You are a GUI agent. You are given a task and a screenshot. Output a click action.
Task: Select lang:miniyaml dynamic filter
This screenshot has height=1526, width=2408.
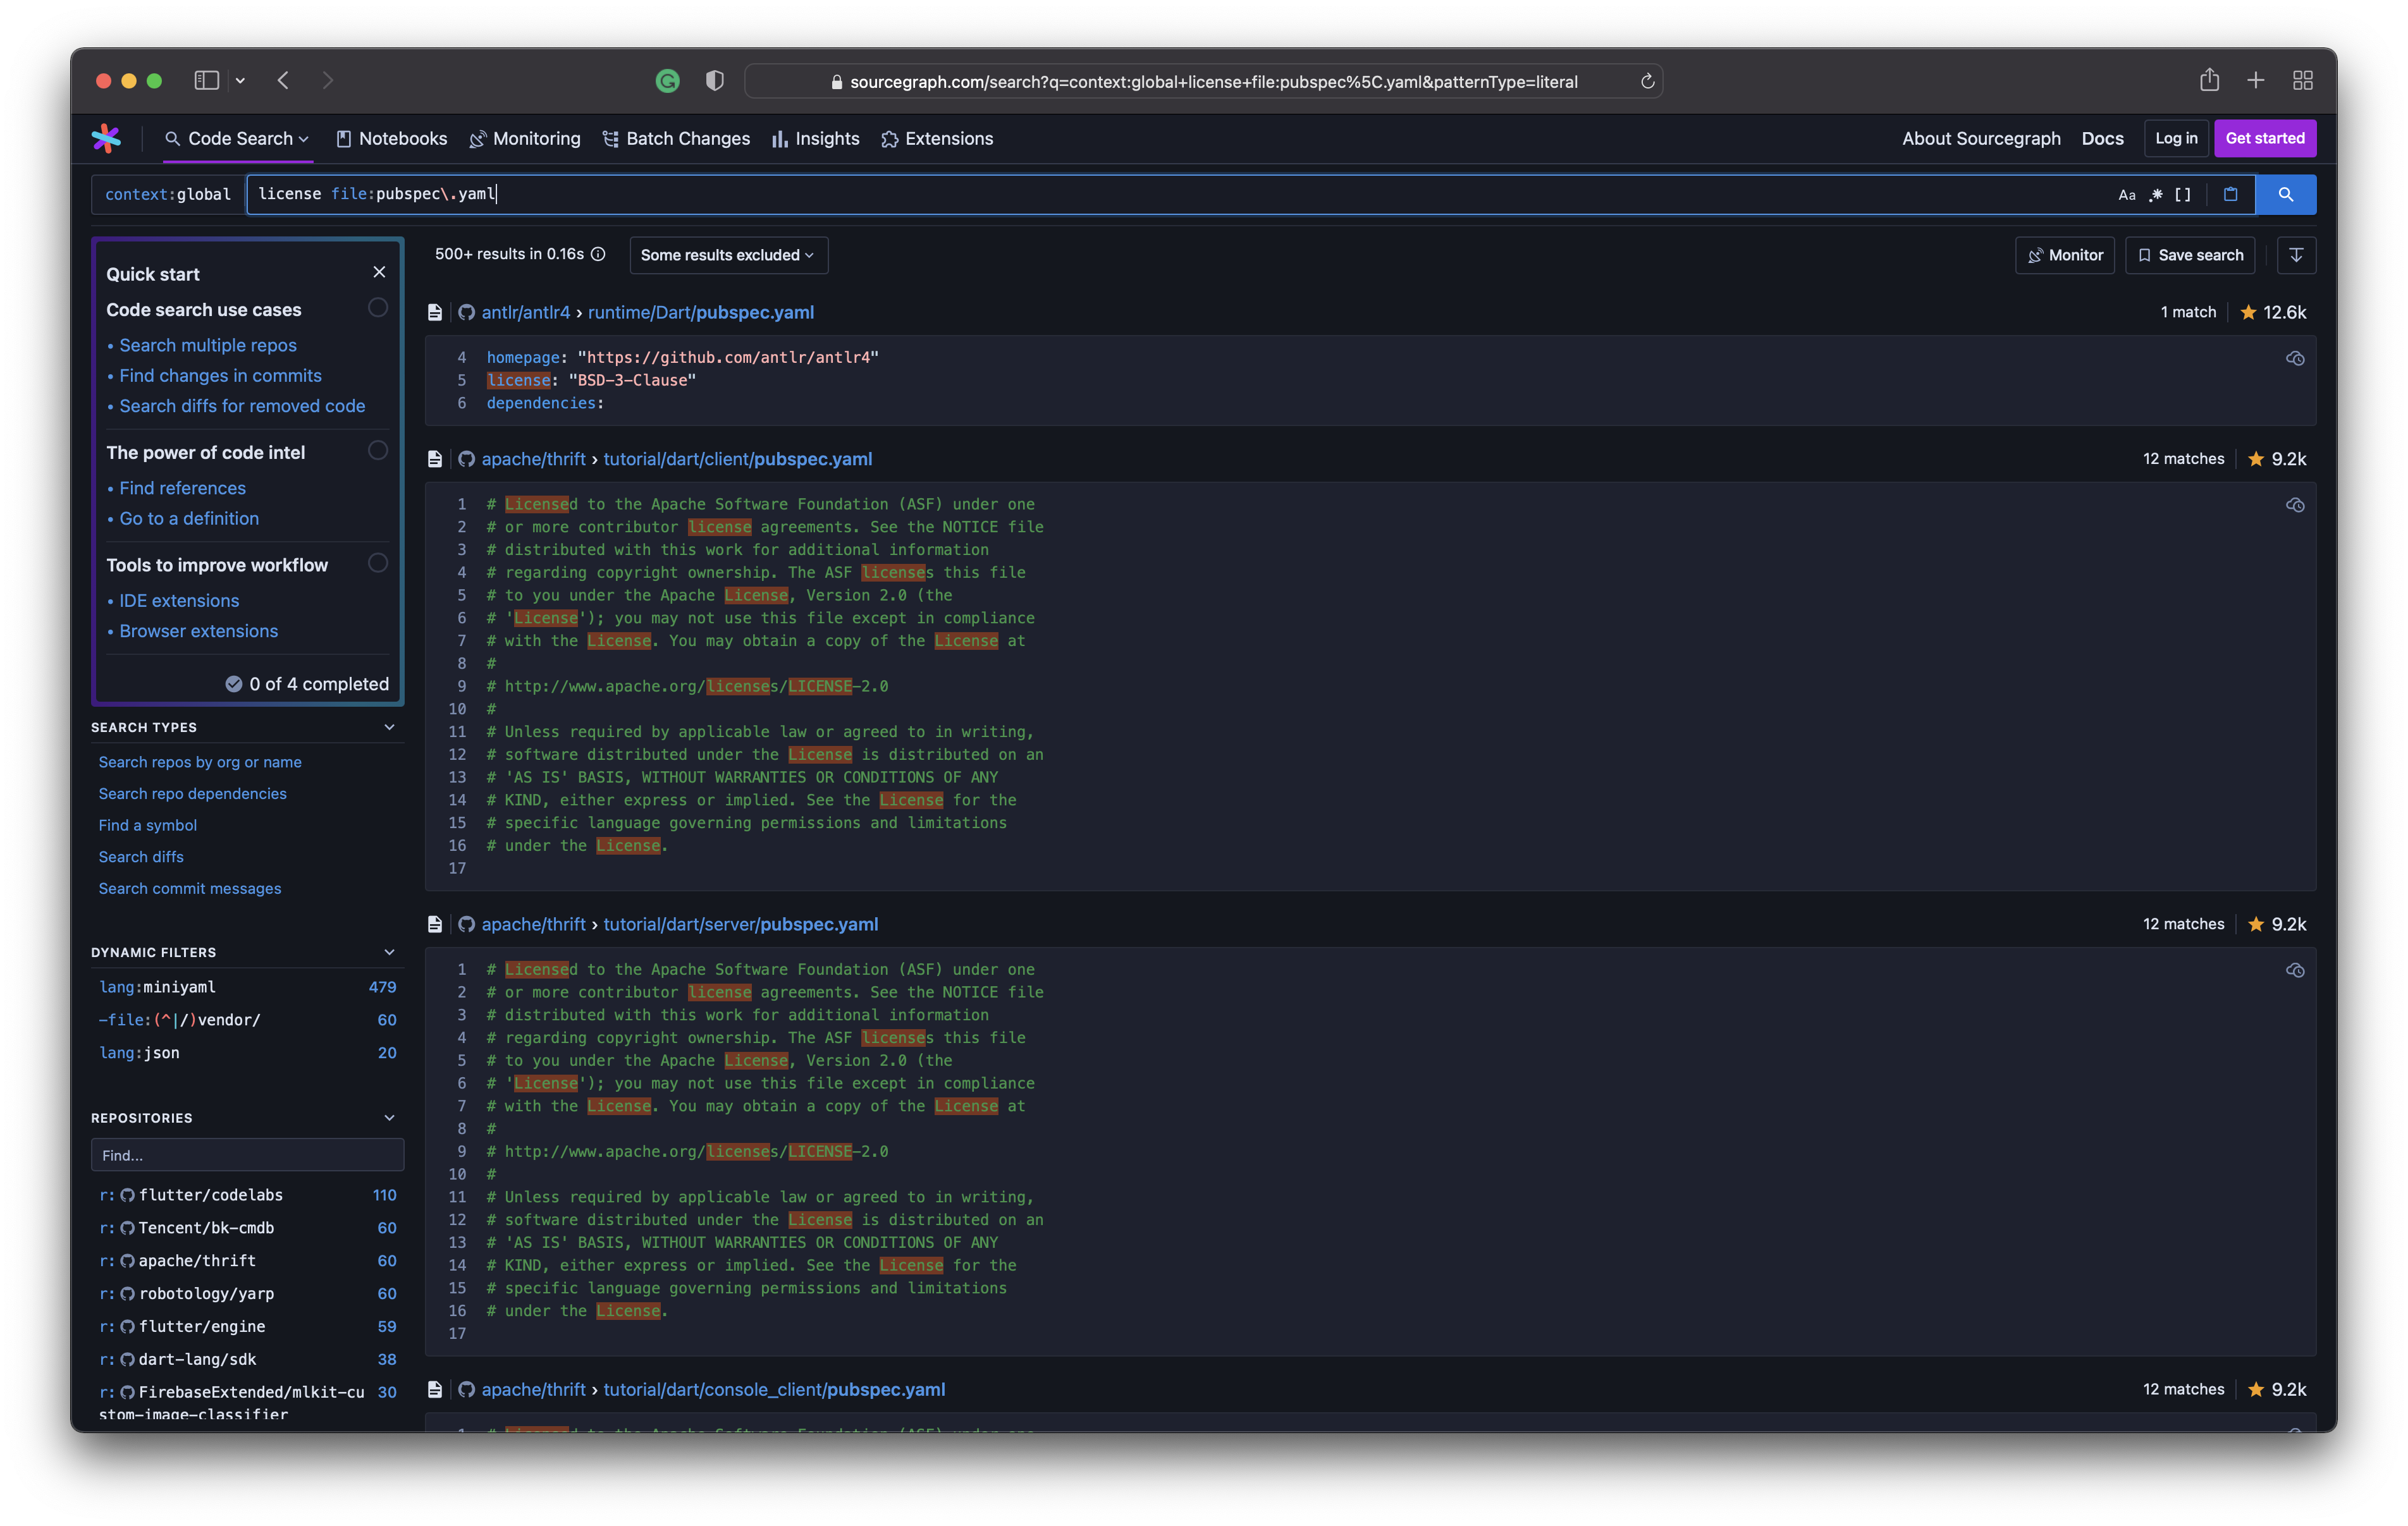point(247,987)
